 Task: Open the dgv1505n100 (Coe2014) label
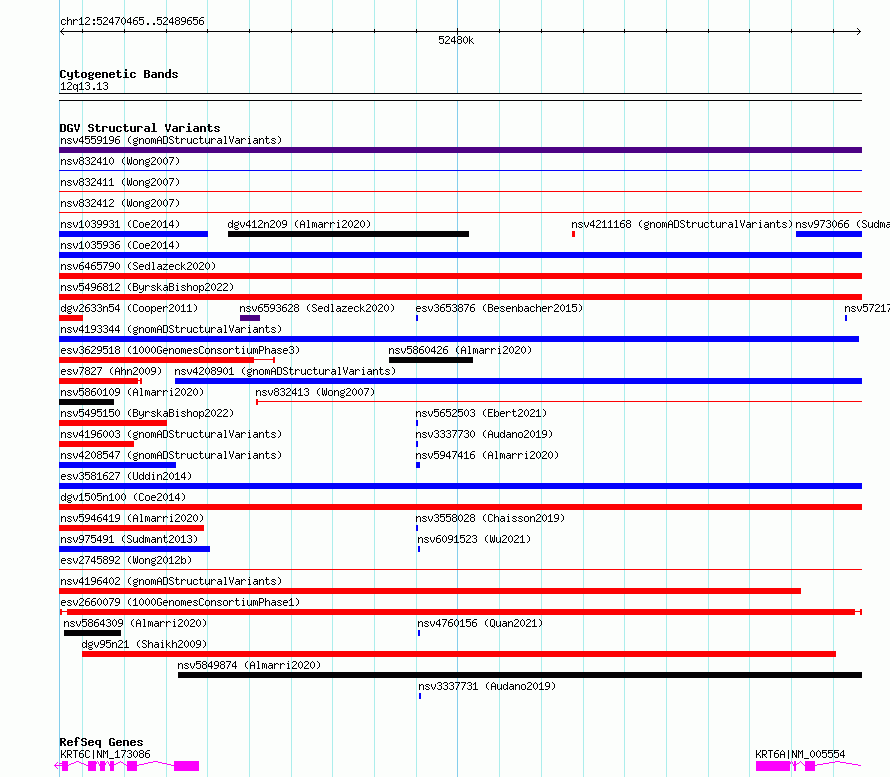[x=123, y=497]
